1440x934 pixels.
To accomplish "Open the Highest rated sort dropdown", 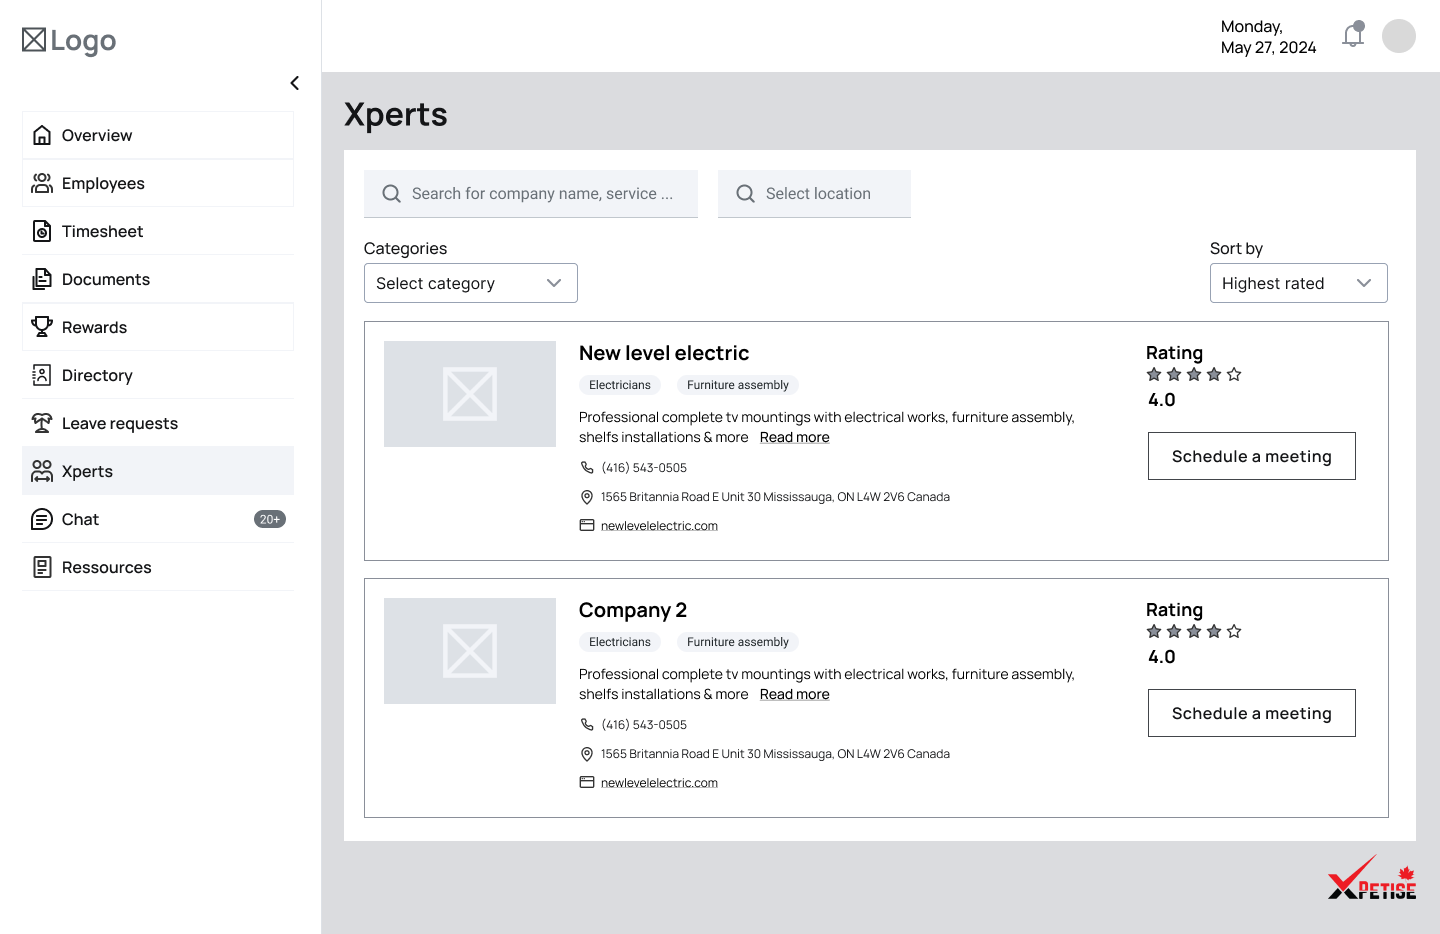I will 1298,283.
